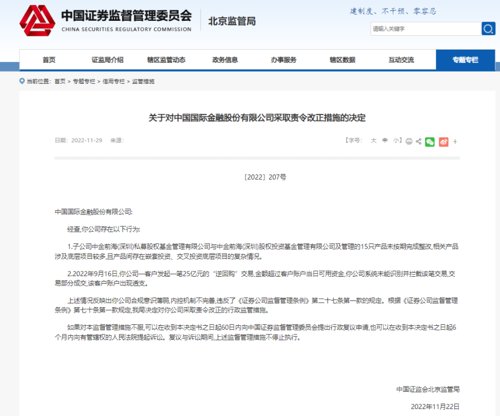500x416 pixels.
Task: Click the date text 2022-11-29
Action: click(x=87, y=140)
